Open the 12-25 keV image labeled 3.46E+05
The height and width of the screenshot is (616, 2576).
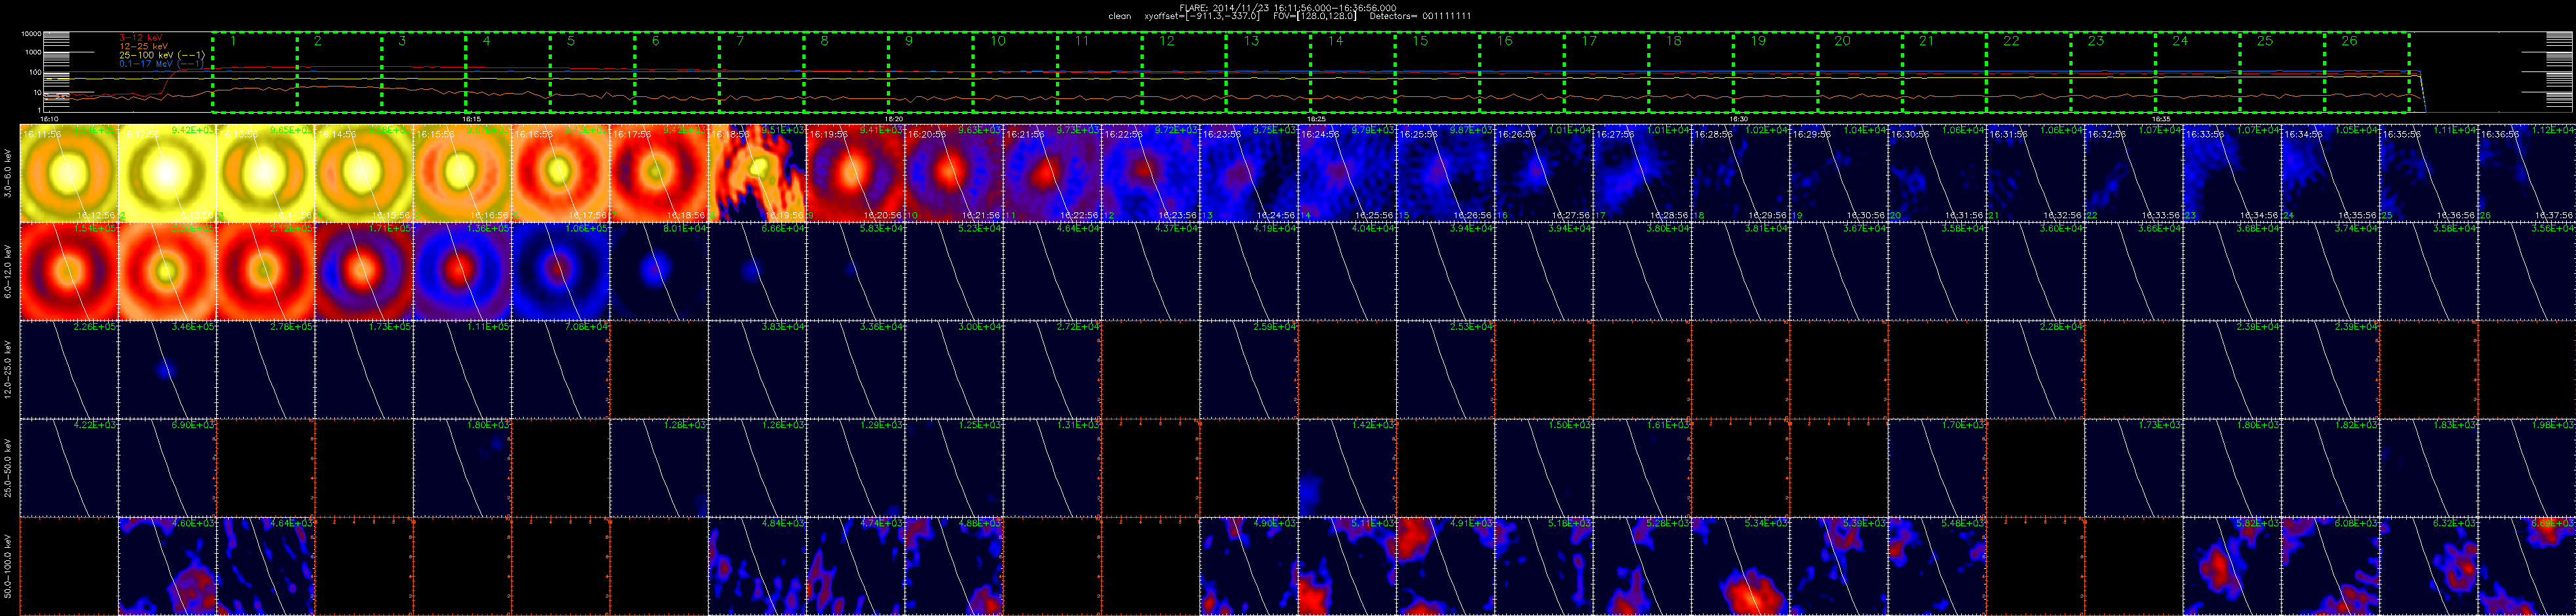pyautogui.click(x=167, y=369)
